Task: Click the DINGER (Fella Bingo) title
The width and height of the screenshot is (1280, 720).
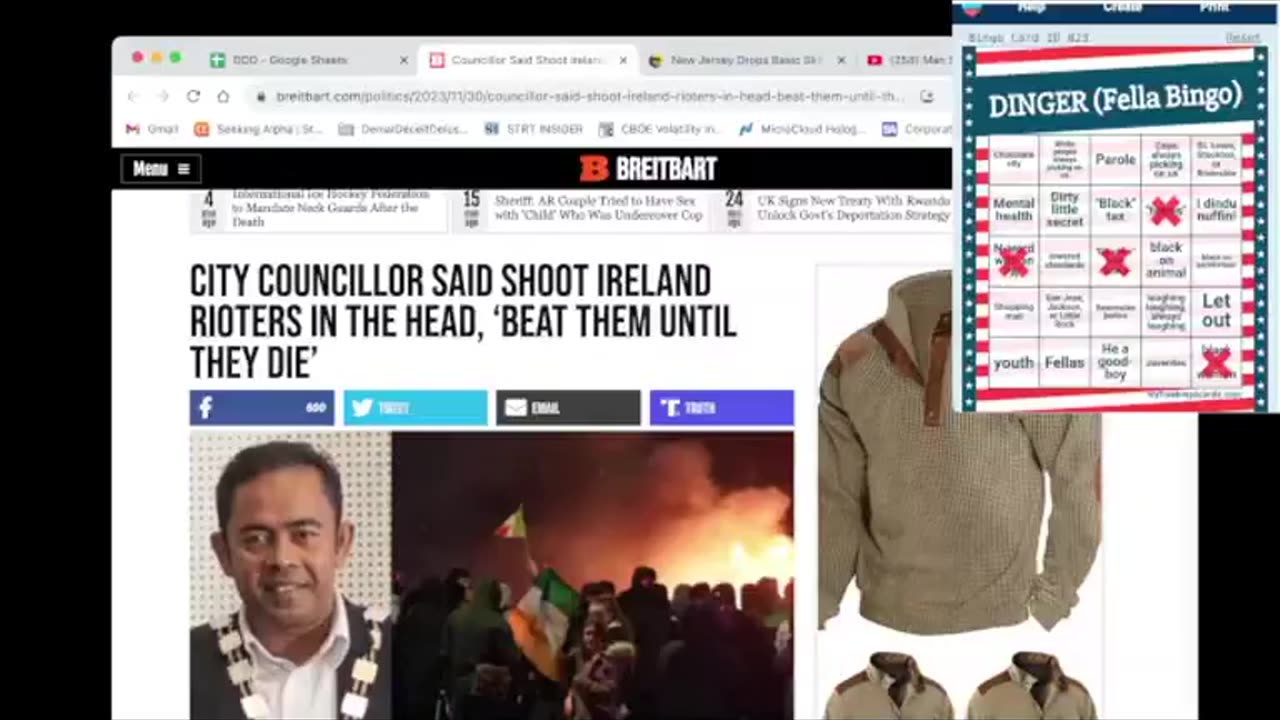Action: coord(1114,98)
